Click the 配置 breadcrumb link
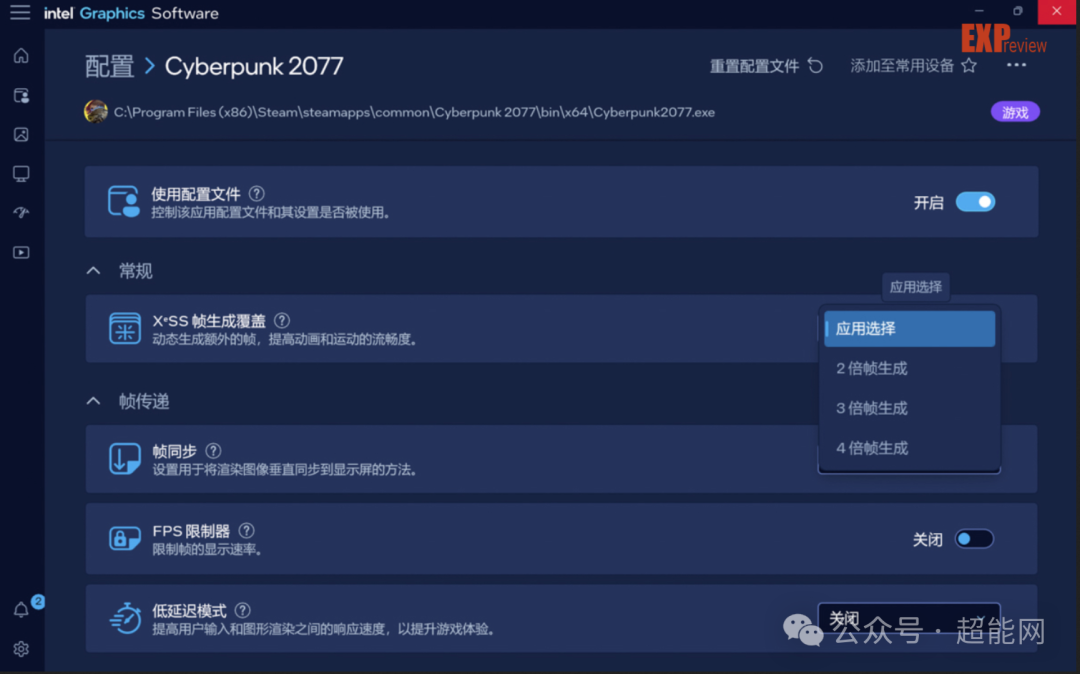The height and width of the screenshot is (674, 1080). pyautogui.click(x=110, y=66)
